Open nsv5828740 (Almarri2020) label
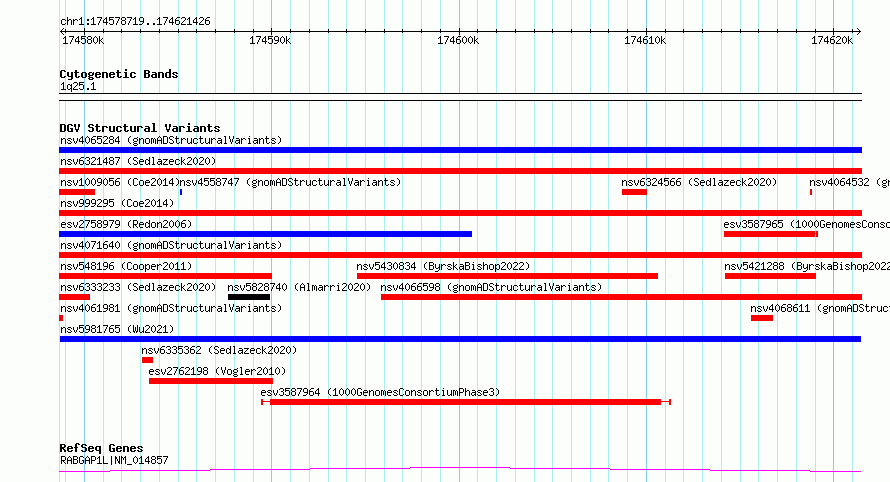 299,287
